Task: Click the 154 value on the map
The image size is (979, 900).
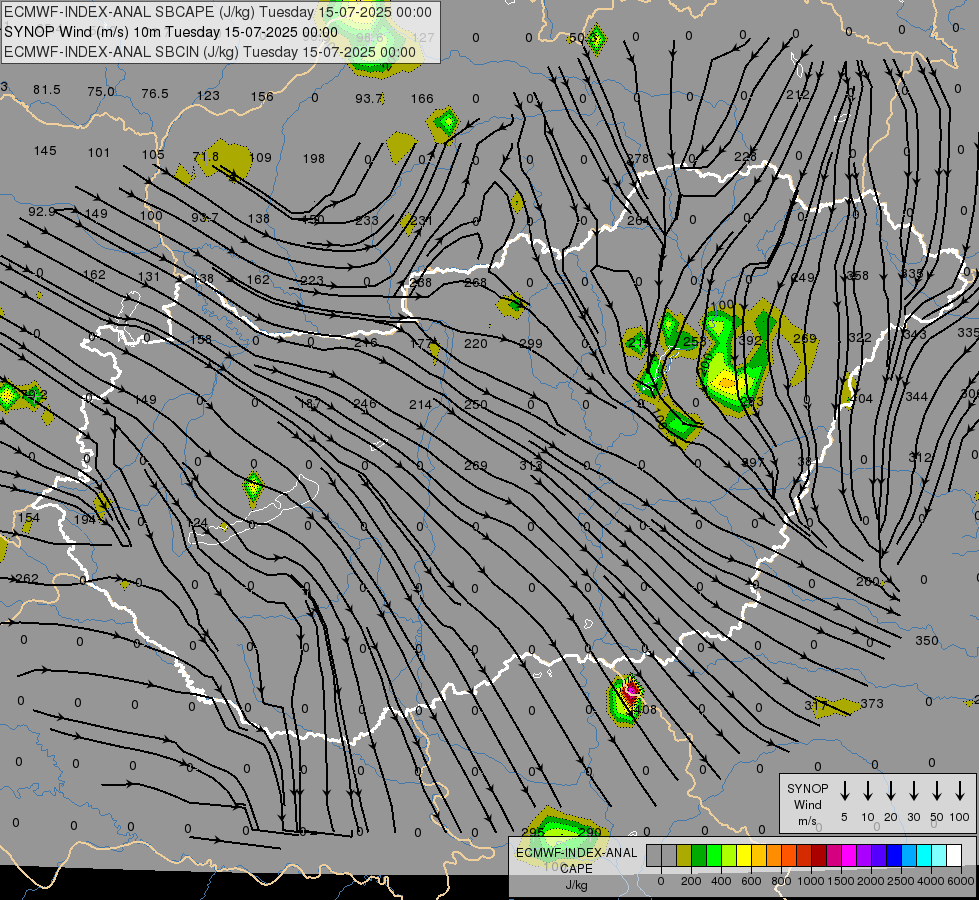Action: click(29, 518)
